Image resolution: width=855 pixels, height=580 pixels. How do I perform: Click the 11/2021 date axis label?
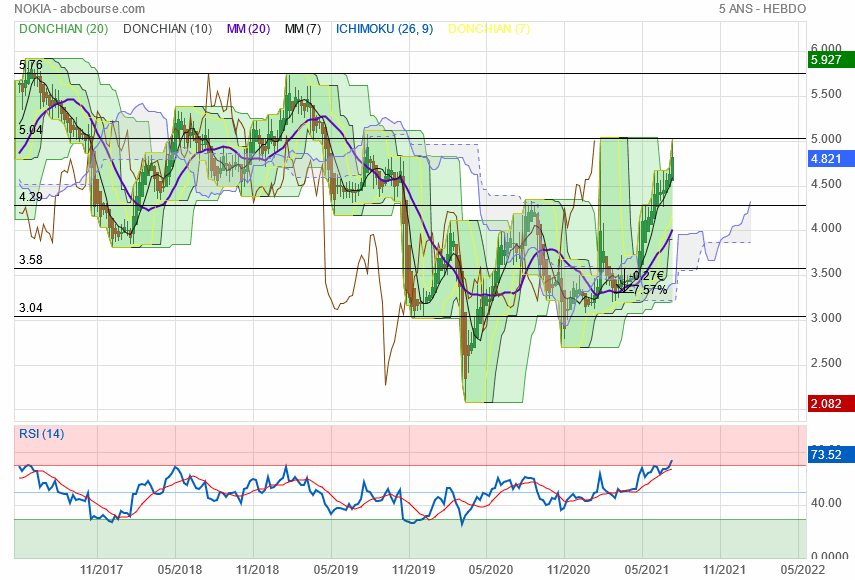[x=724, y=570]
